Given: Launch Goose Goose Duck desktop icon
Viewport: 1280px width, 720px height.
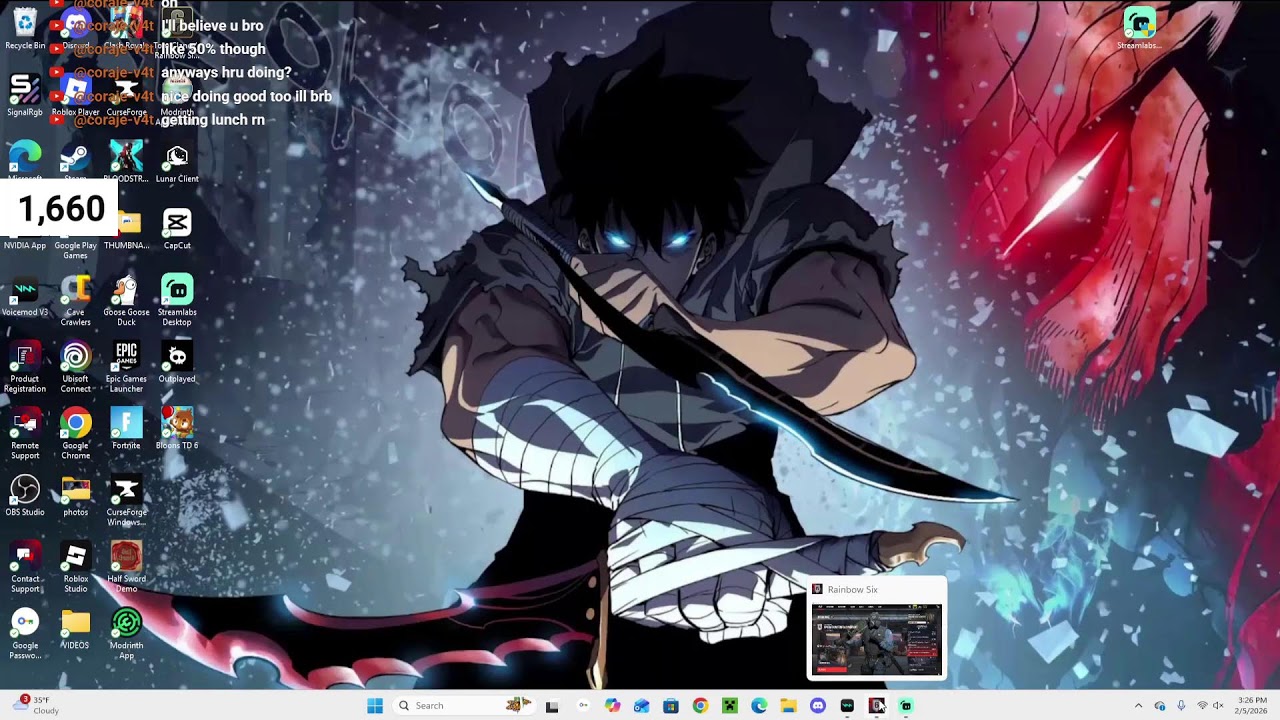Looking at the screenshot, I should click(x=126, y=301).
